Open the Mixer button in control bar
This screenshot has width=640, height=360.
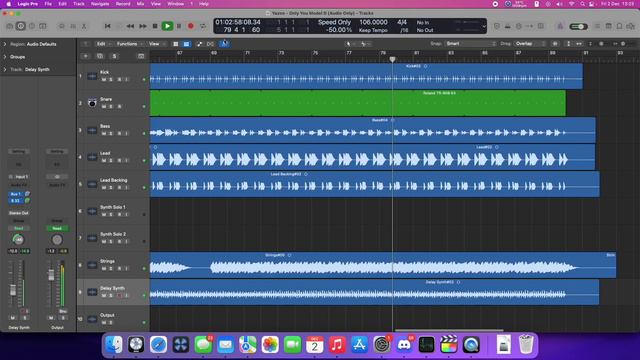73,26
